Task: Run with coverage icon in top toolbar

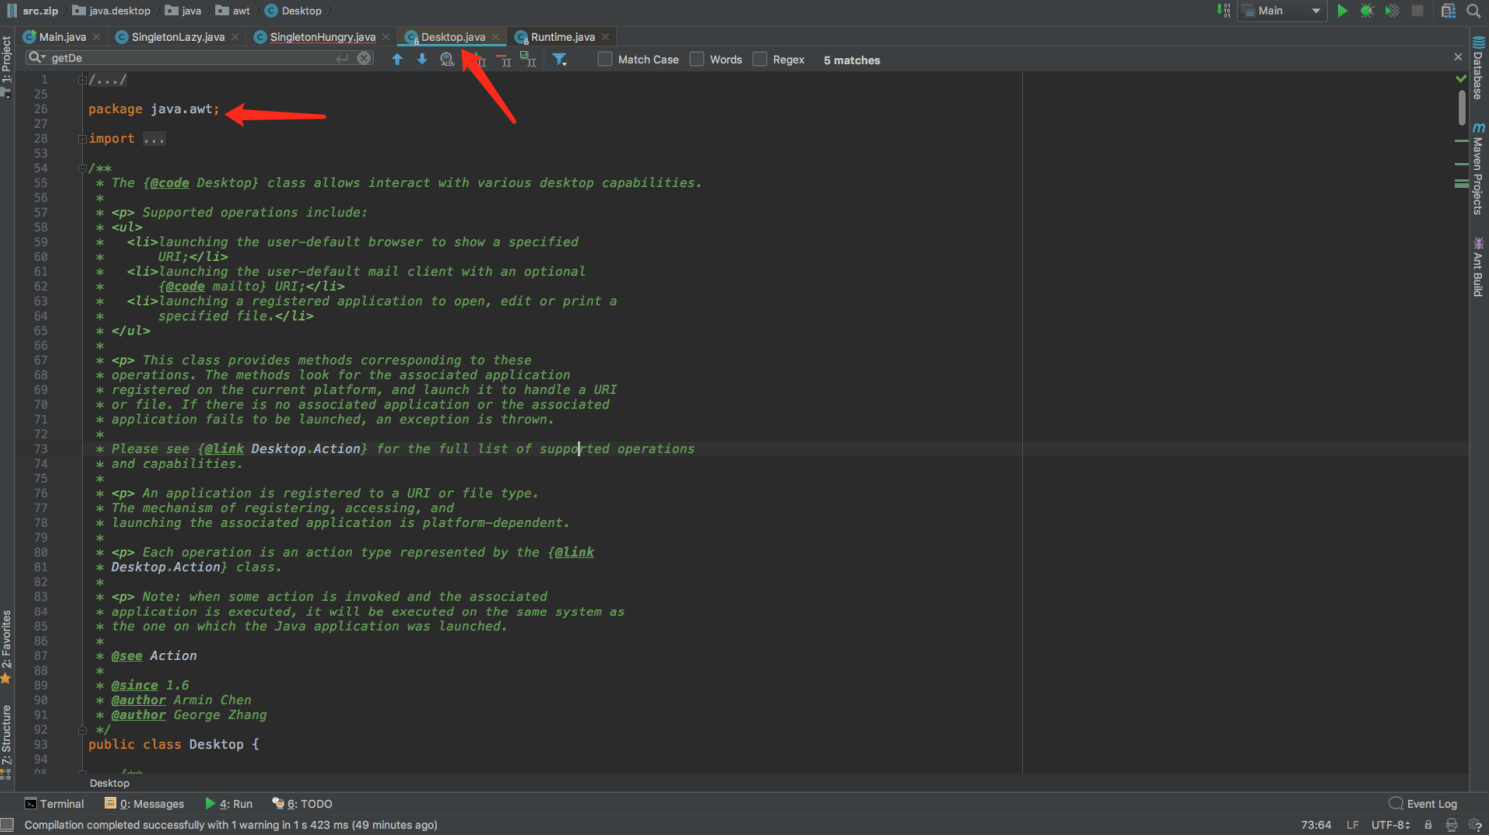Action: pyautogui.click(x=1392, y=11)
